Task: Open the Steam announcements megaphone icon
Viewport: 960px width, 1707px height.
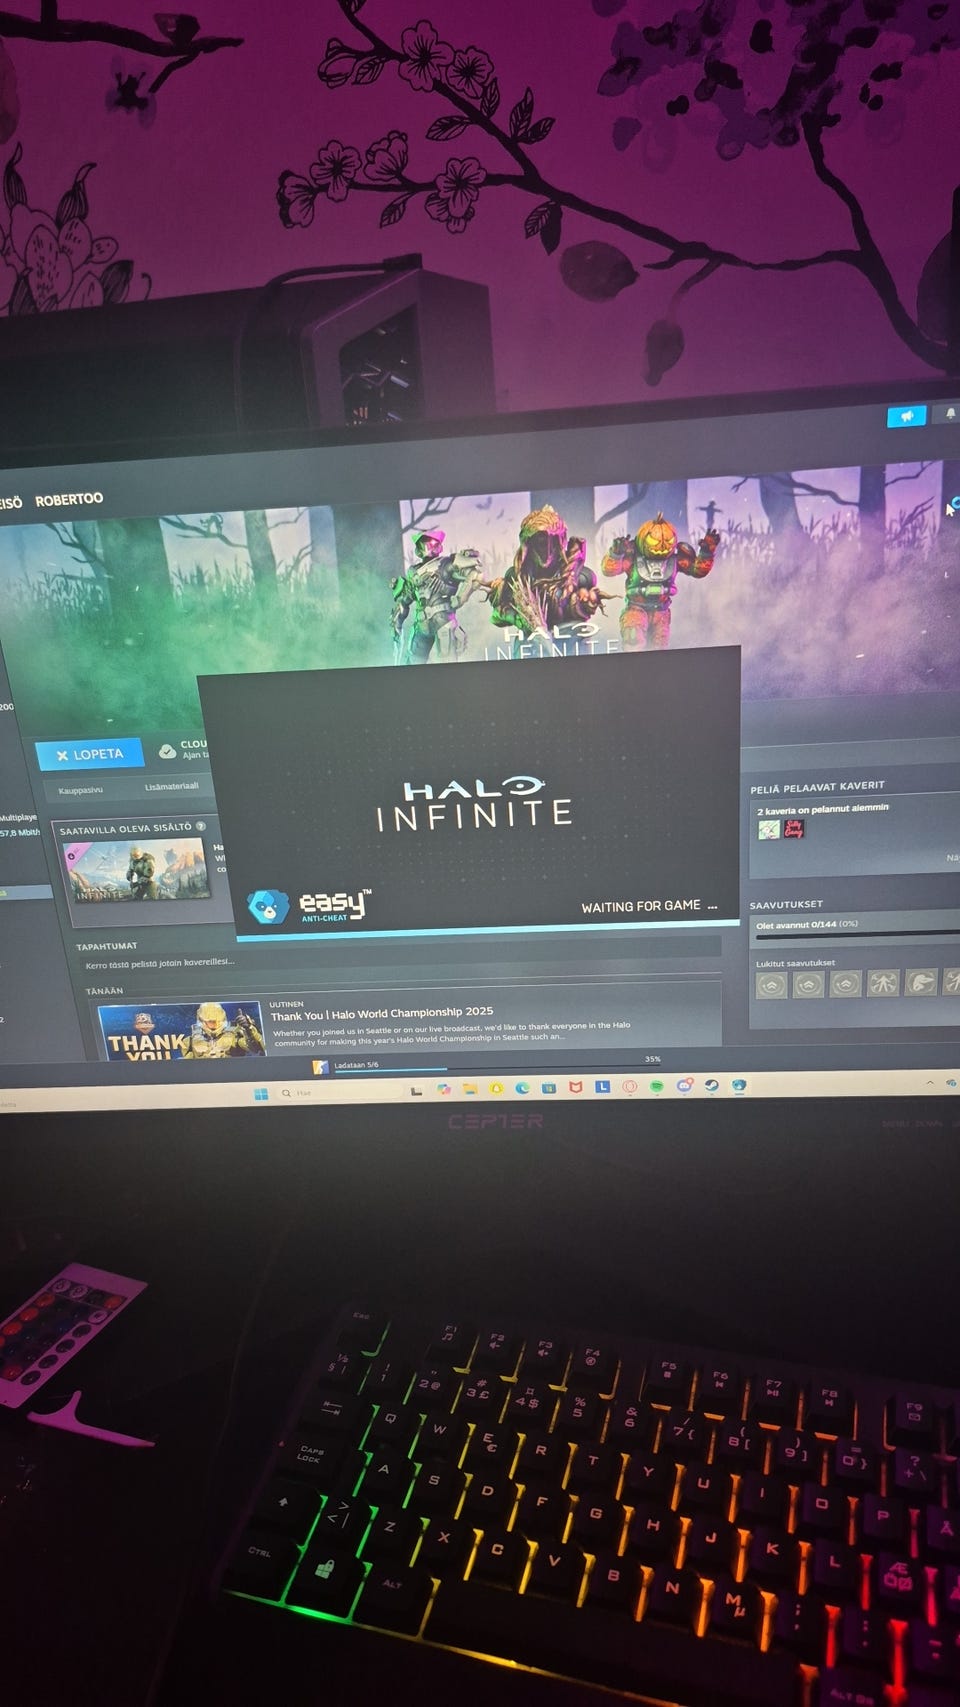Action: click(x=907, y=416)
